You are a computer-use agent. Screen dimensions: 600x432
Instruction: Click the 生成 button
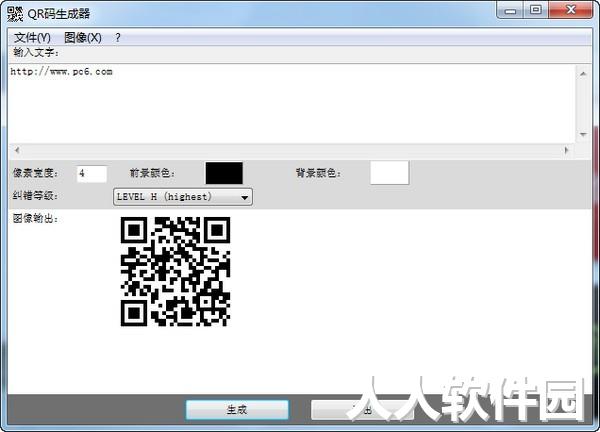pyautogui.click(x=237, y=410)
